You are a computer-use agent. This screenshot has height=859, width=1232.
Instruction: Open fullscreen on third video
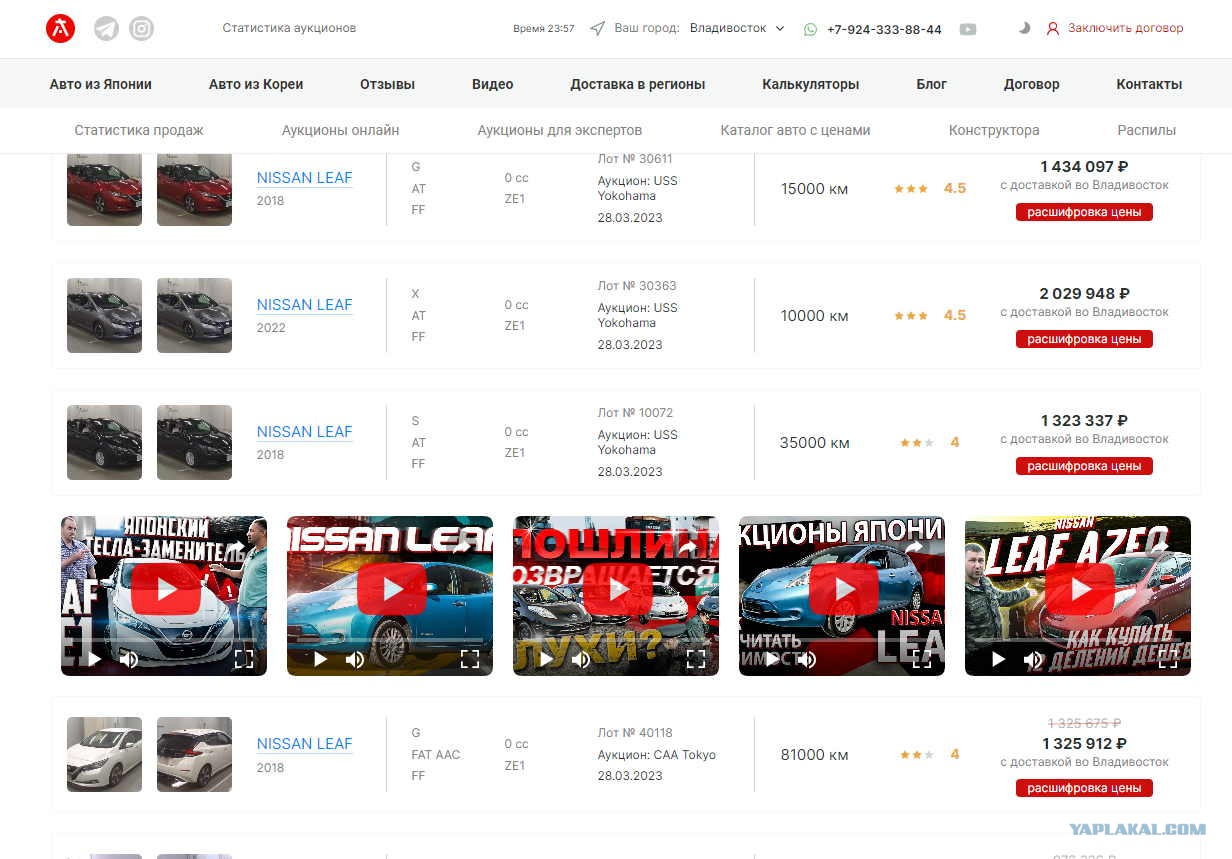pyautogui.click(x=695, y=659)
